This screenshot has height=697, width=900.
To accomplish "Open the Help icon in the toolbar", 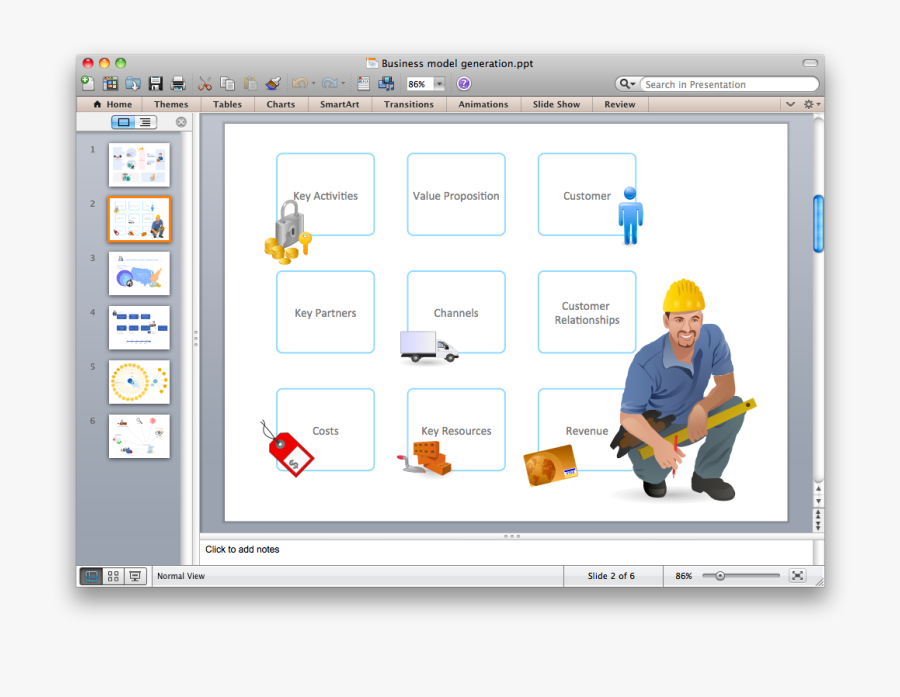I will pos(462,83).
